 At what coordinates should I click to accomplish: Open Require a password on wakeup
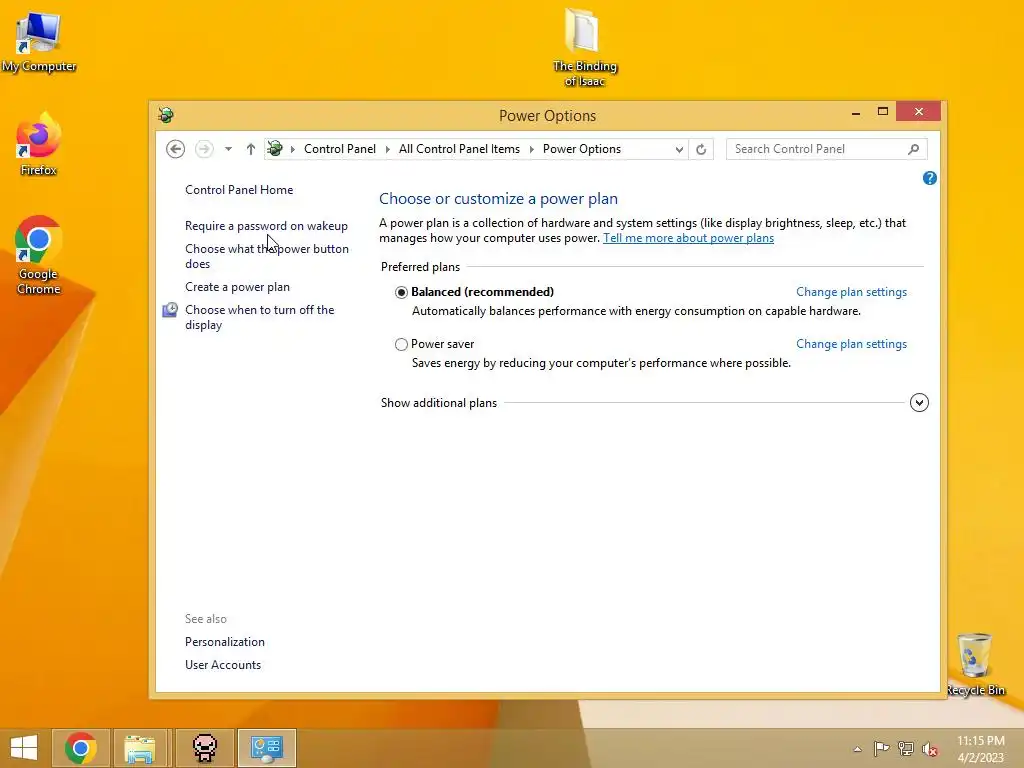(266, 226)
